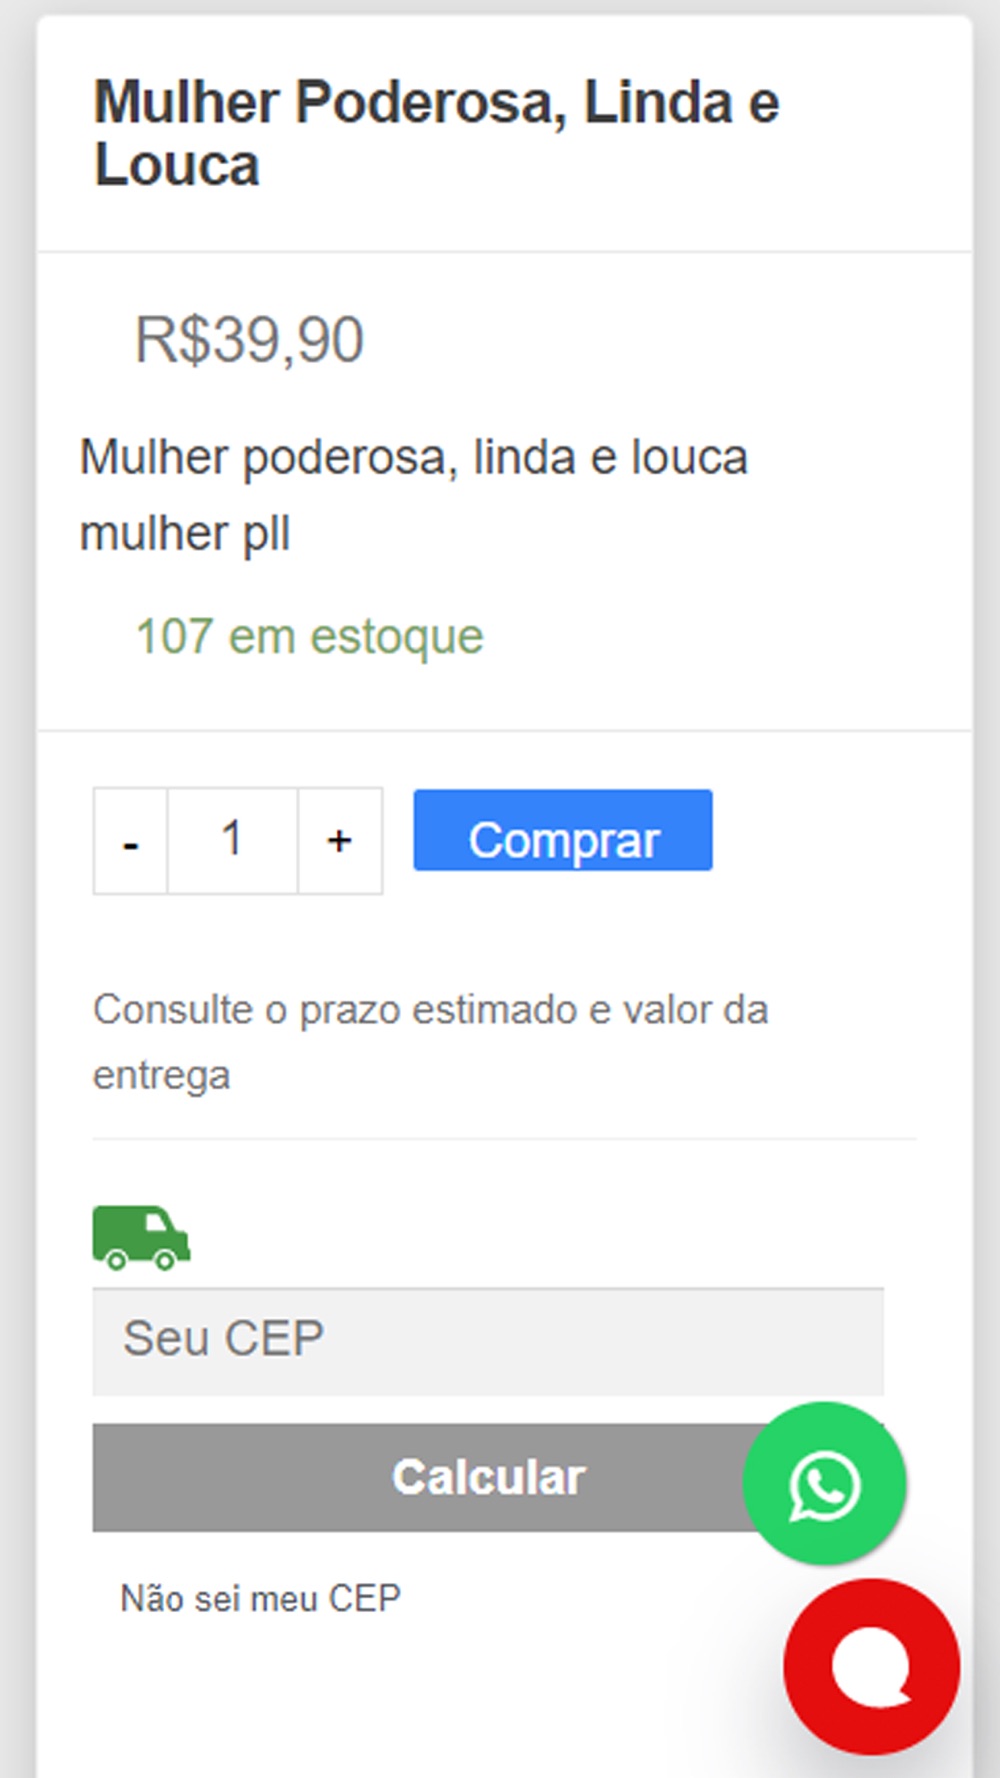
Task: Increase quantity with the plus button
Action: coord(340,841)
